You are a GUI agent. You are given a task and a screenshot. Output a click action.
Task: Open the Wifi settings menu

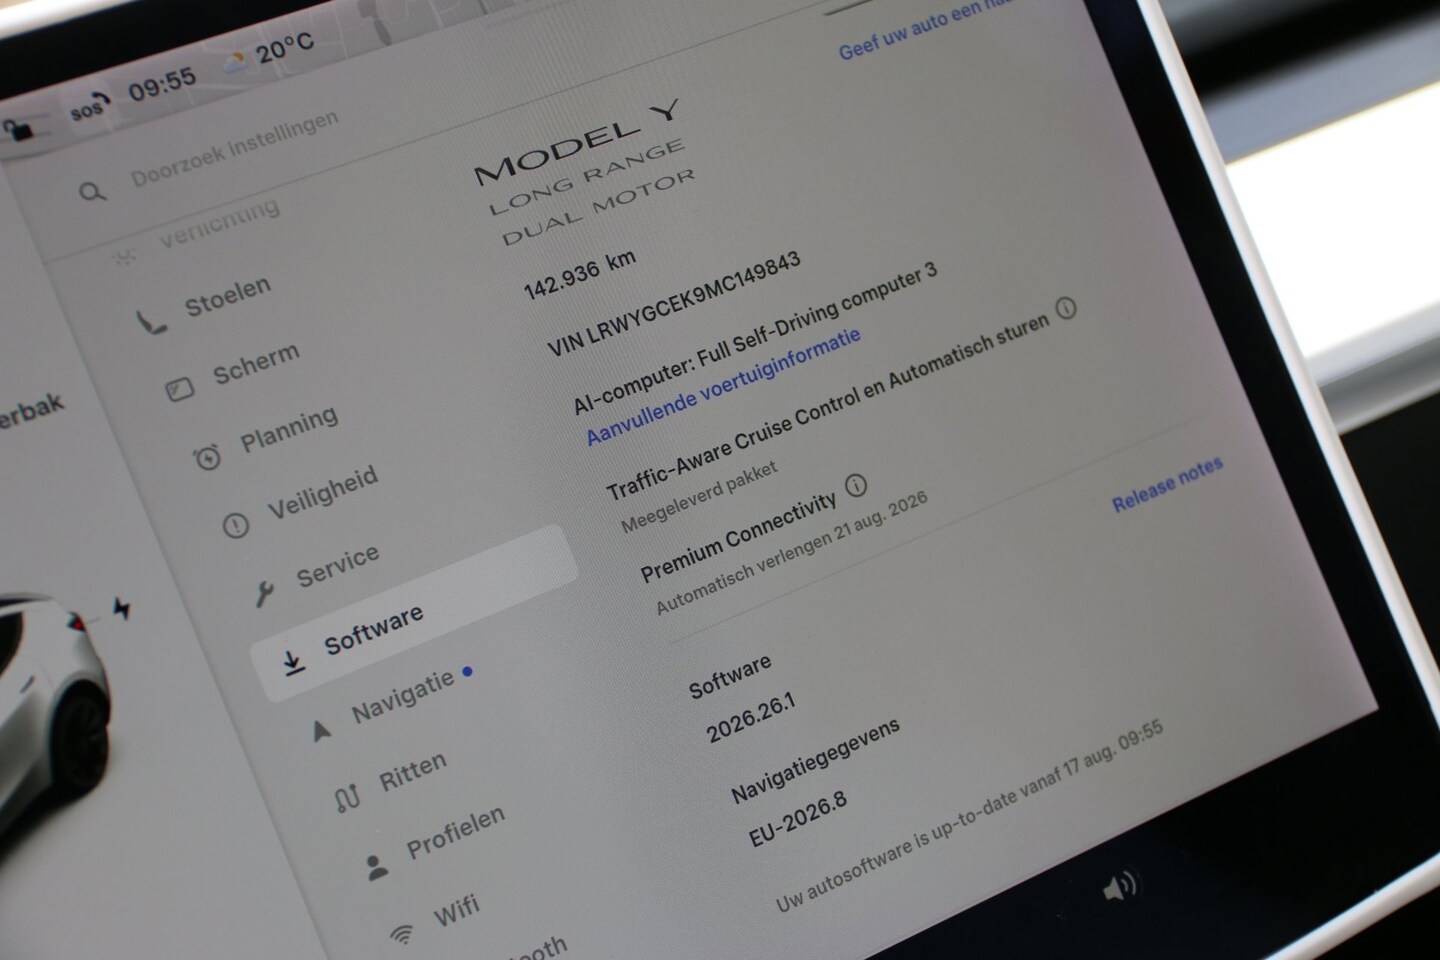(x=457, y=911)
